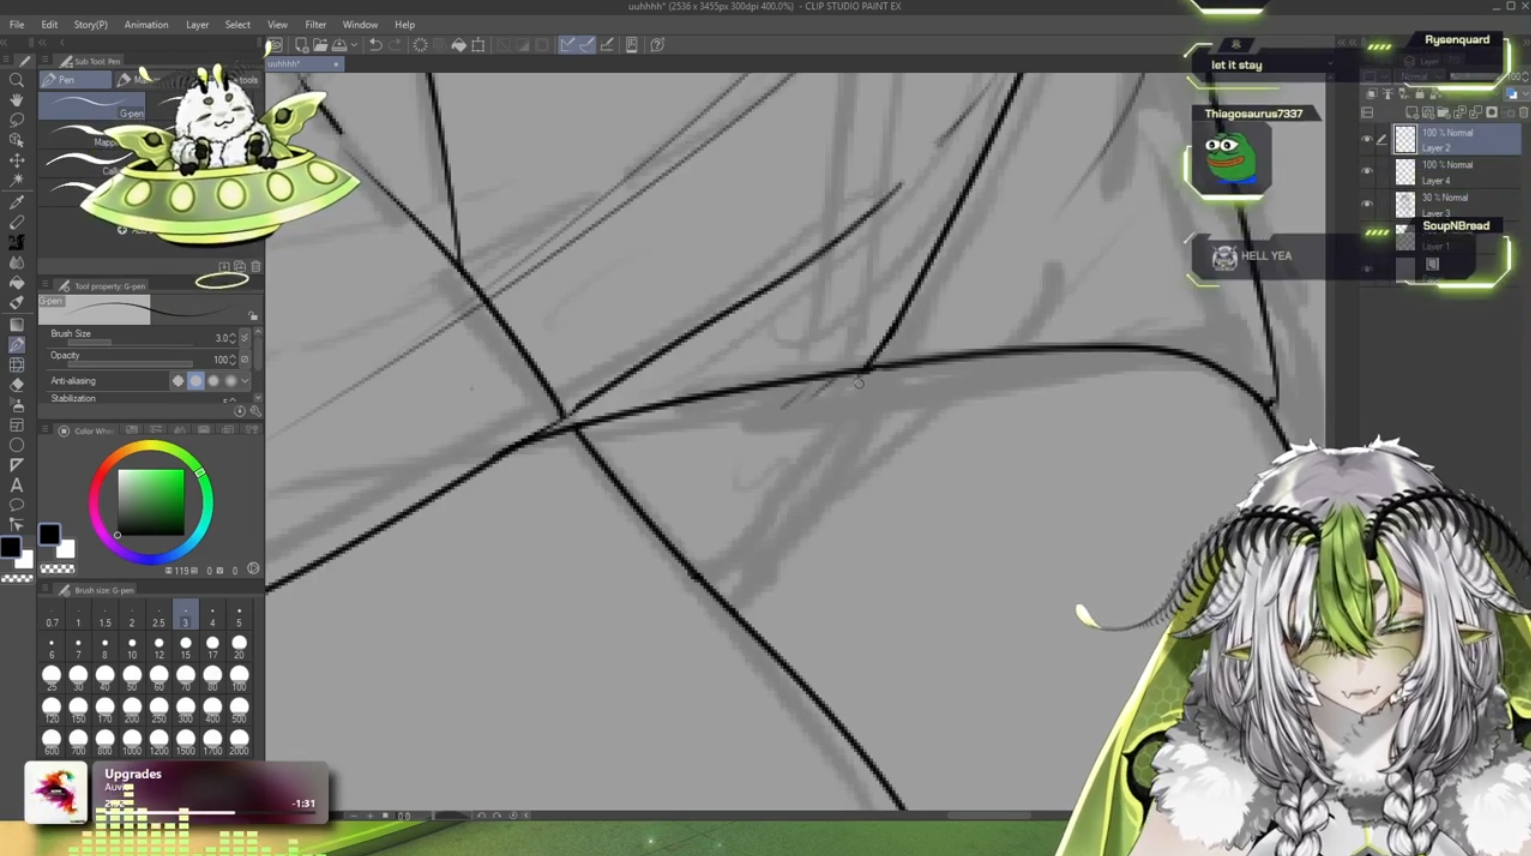Open CLIP STUDIO support help icon
This screenshot has height=856, width=1531.
pos(657,45)
